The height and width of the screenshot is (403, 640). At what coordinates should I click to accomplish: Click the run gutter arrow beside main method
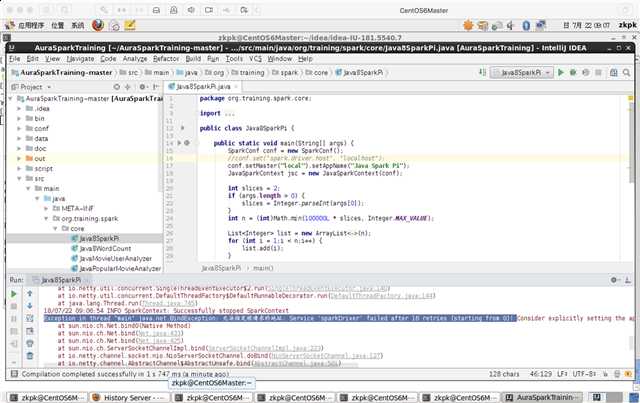(179, 143)
